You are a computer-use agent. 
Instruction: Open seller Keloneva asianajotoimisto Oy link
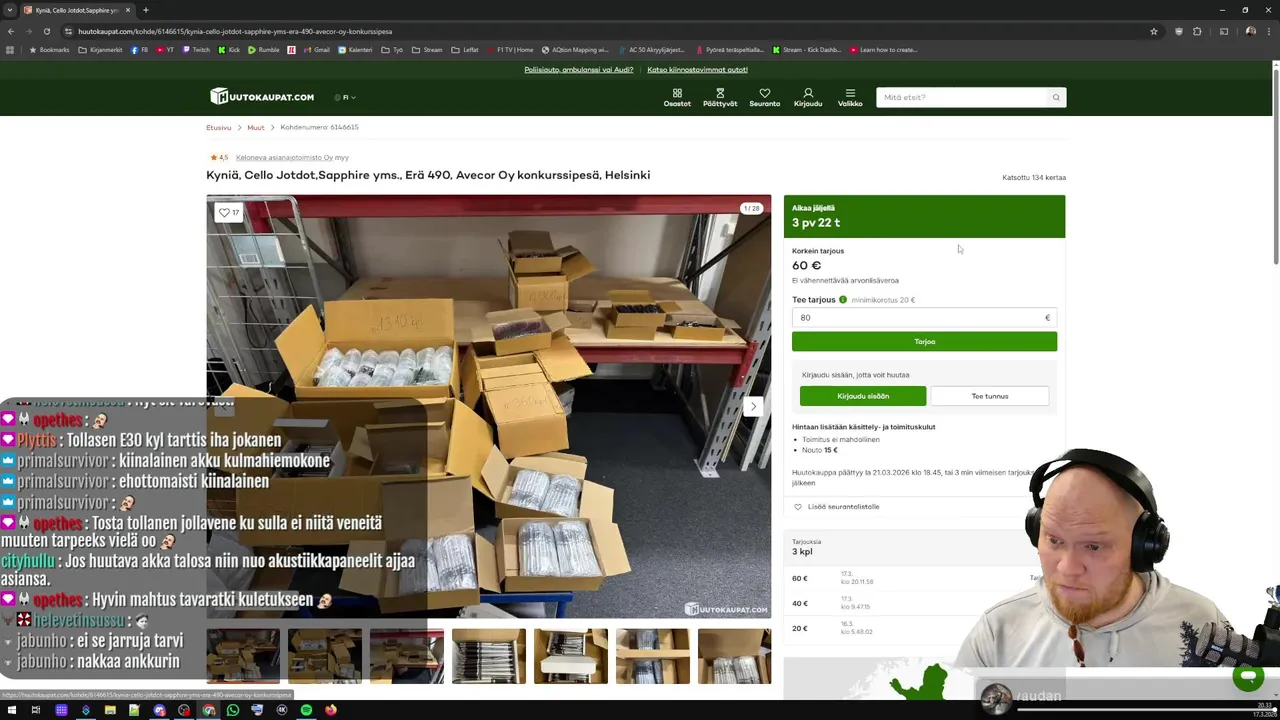pos(285,157)
